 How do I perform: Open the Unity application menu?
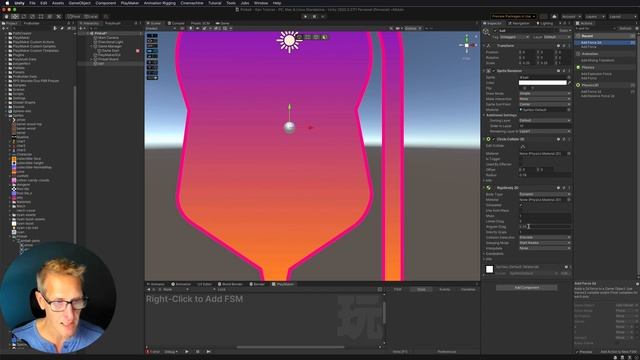click(19, 3)
